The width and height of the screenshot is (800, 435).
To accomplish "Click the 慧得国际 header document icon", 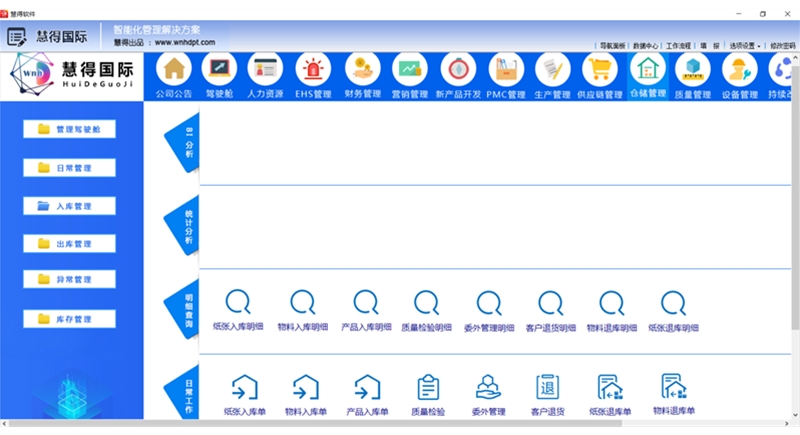I will pos(16,37).
